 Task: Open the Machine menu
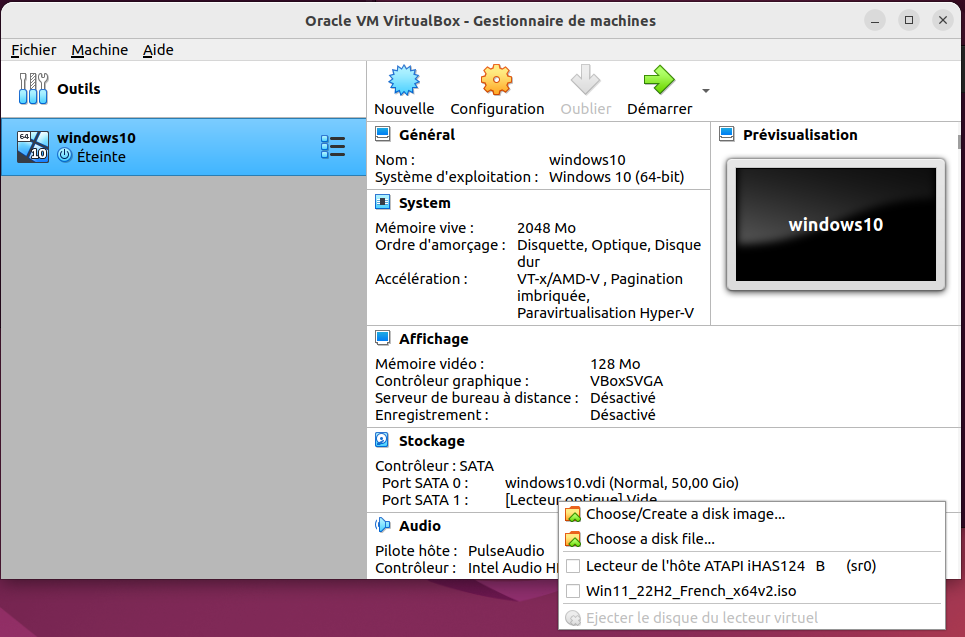(100, 50)
